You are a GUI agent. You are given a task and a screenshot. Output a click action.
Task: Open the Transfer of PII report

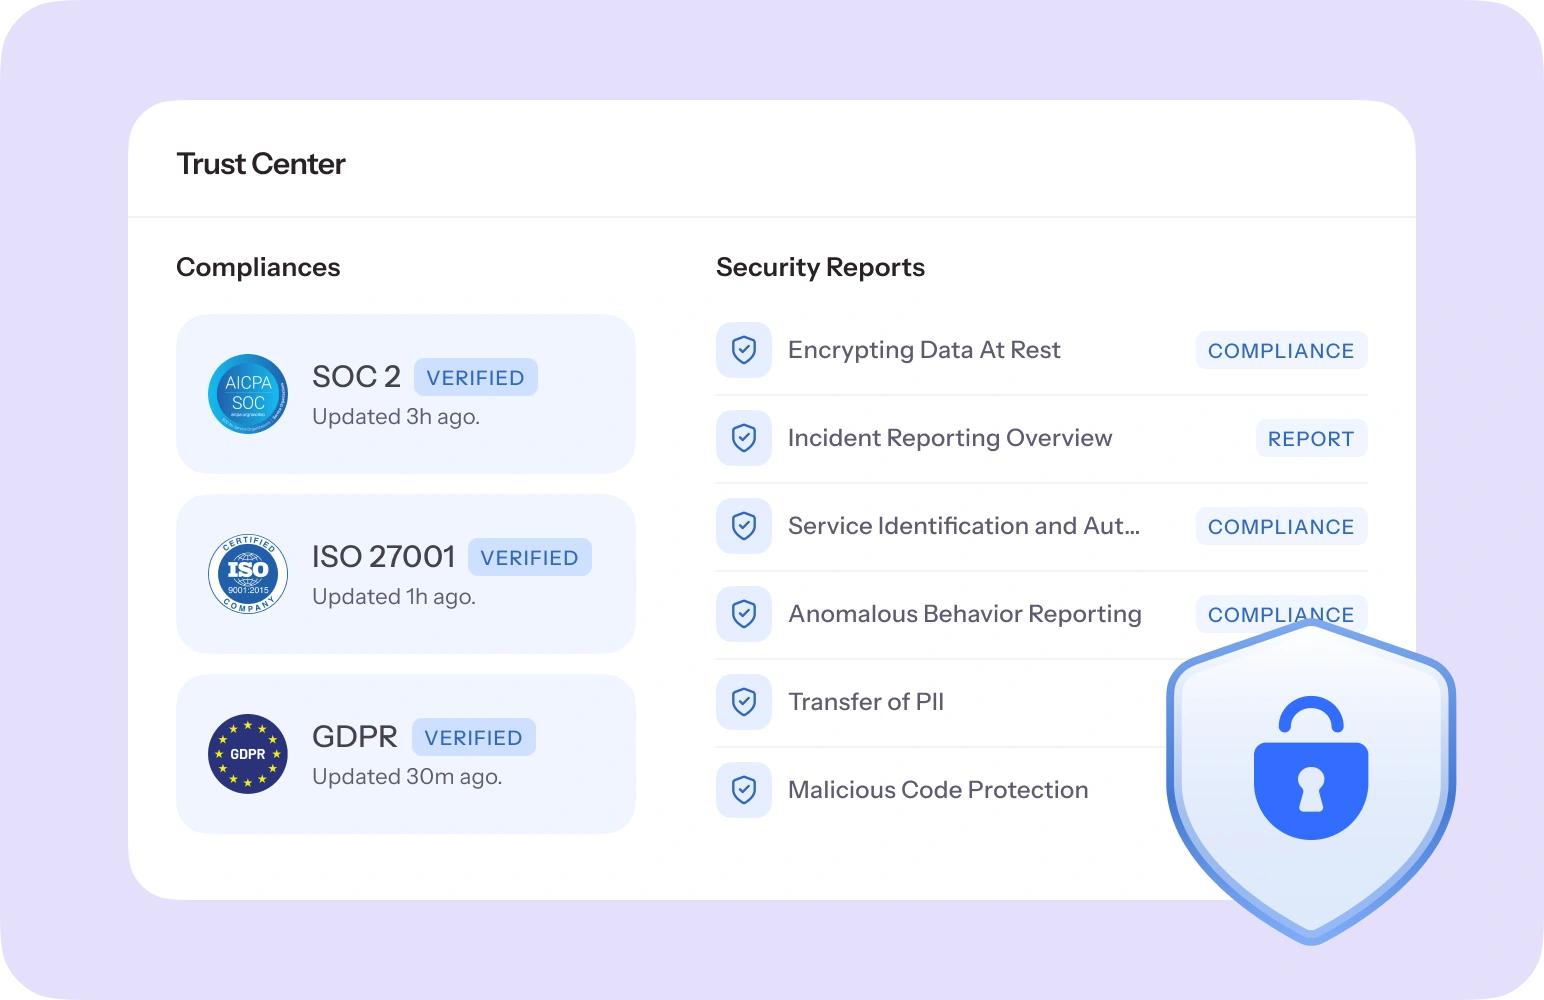click(x=866, y=702)
